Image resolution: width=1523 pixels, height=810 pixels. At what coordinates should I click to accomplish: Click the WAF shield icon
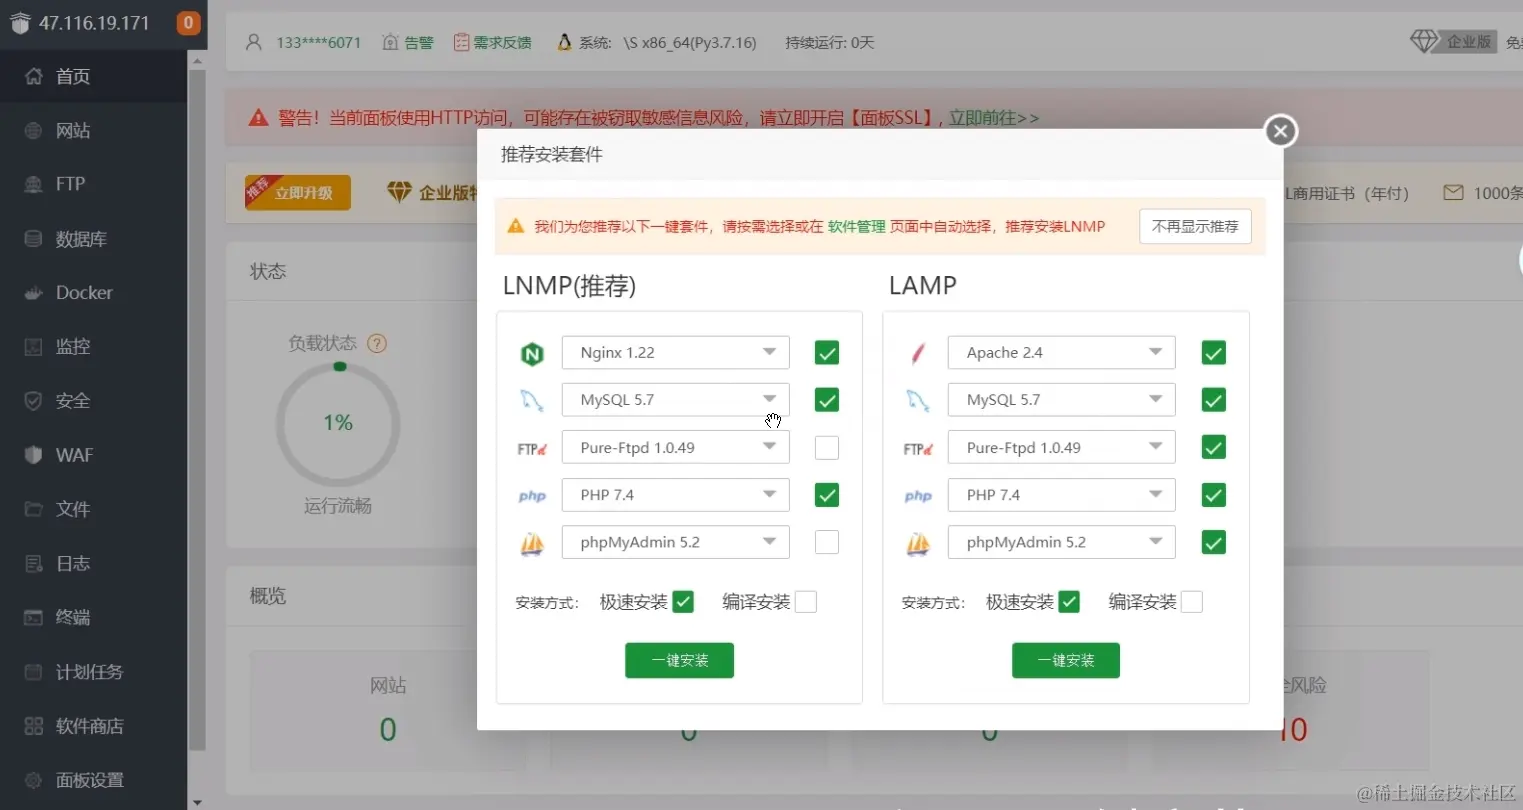[34, 455]
